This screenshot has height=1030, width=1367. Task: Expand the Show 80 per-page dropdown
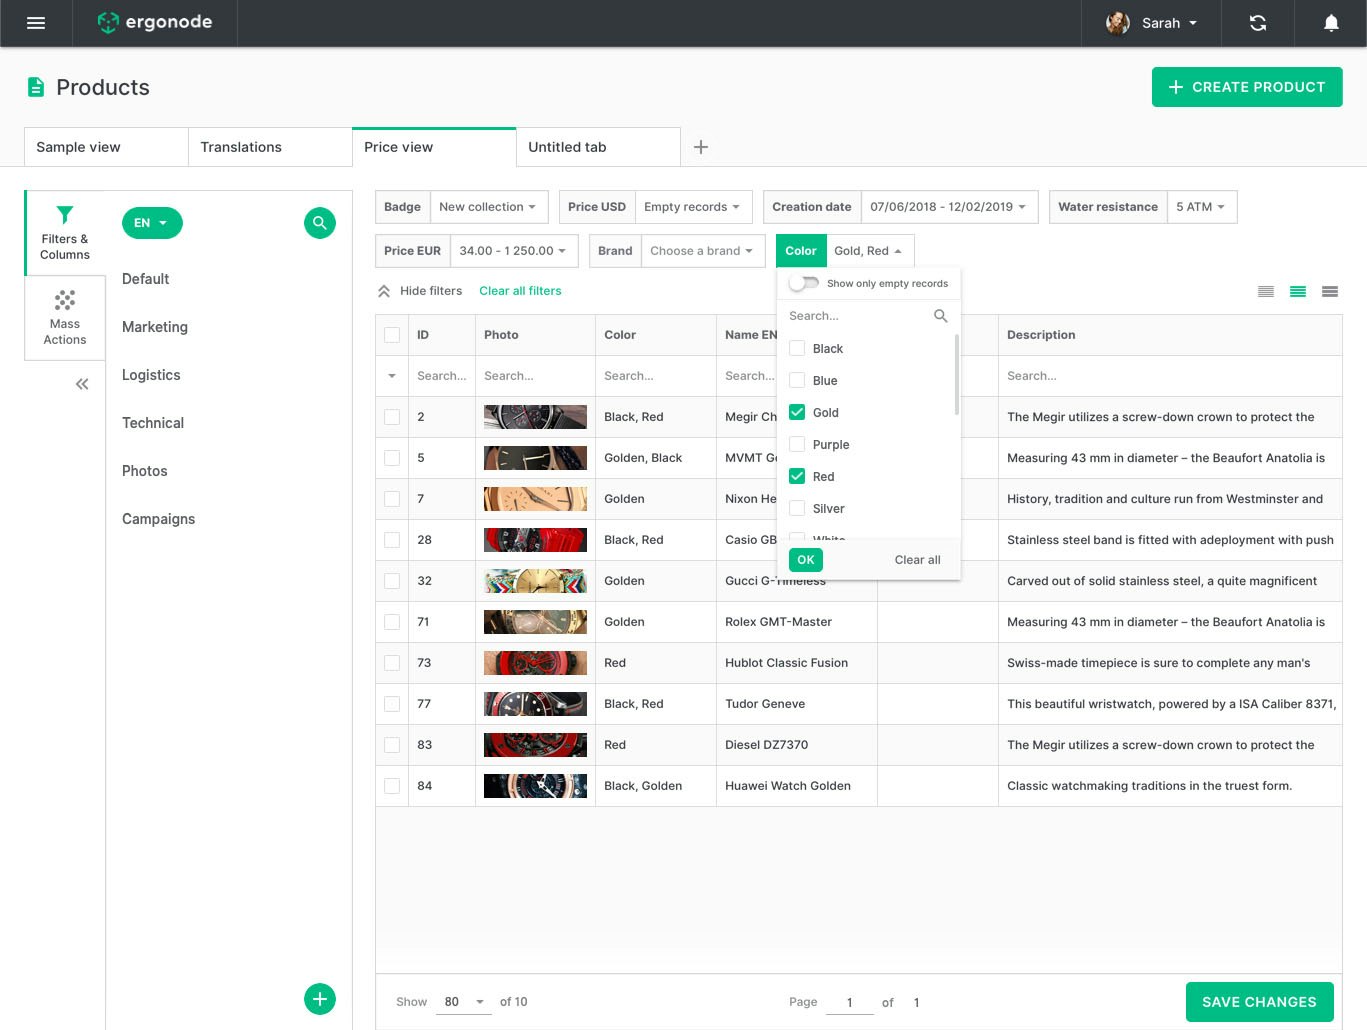pos(463,1001)
